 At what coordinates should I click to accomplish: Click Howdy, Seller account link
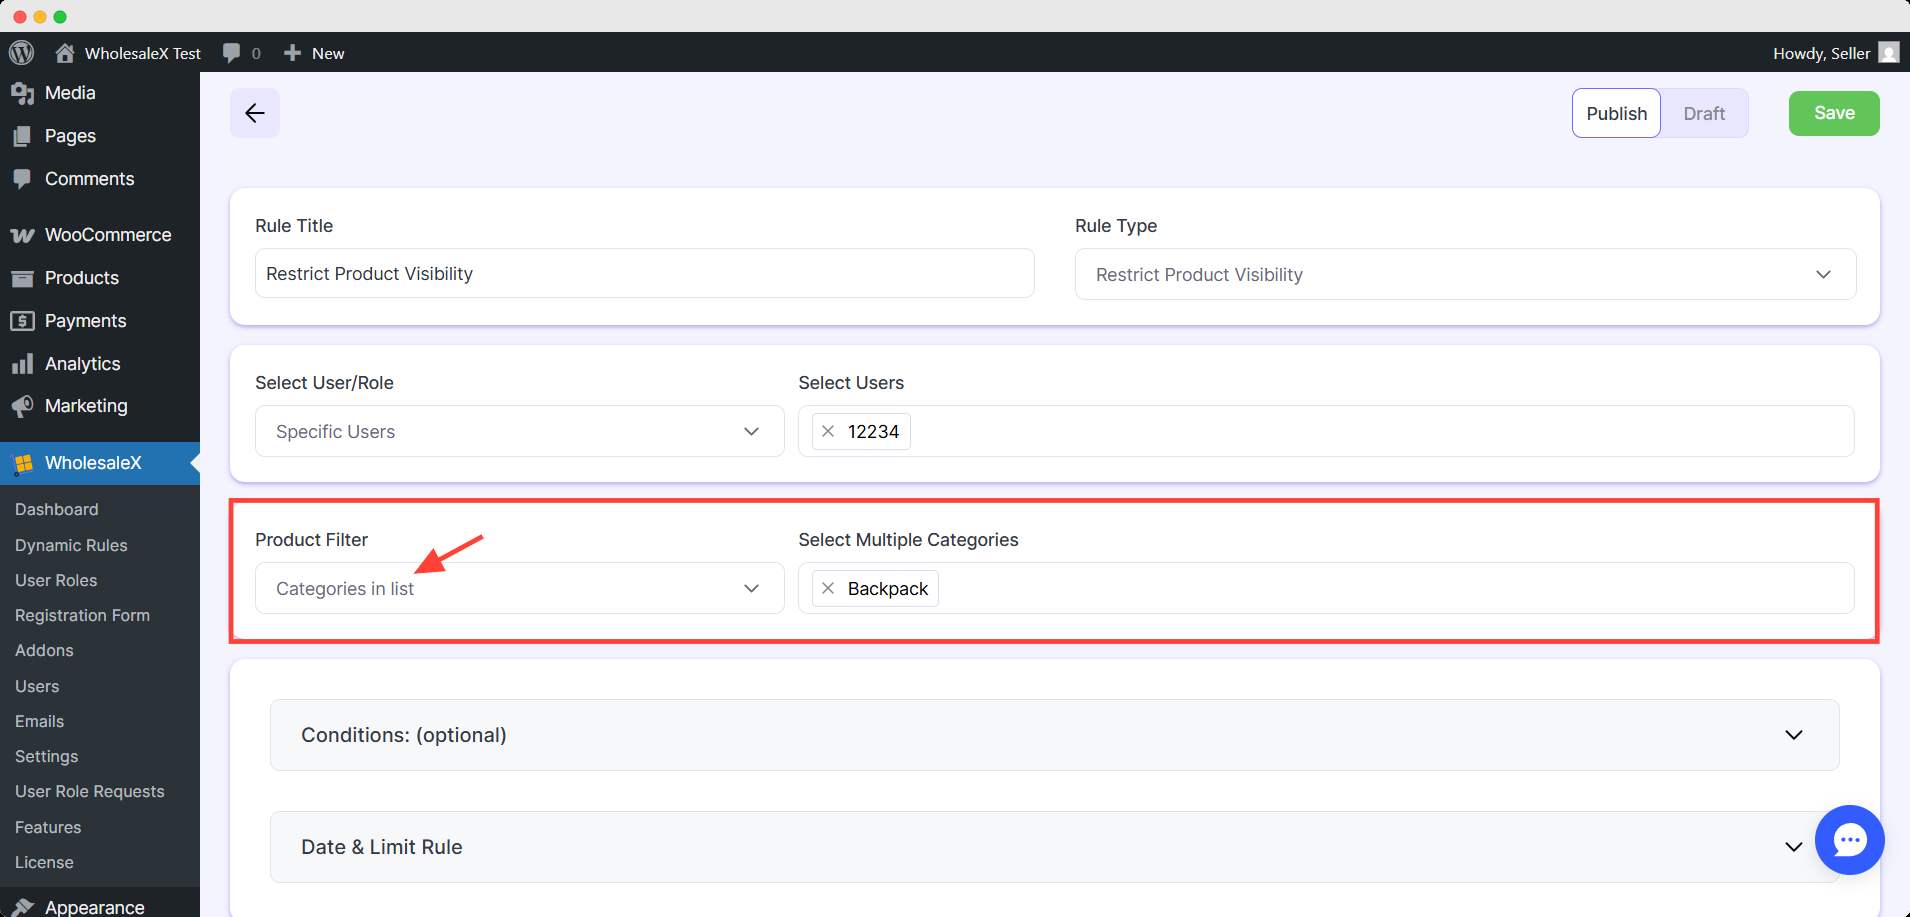point(1821,53)
